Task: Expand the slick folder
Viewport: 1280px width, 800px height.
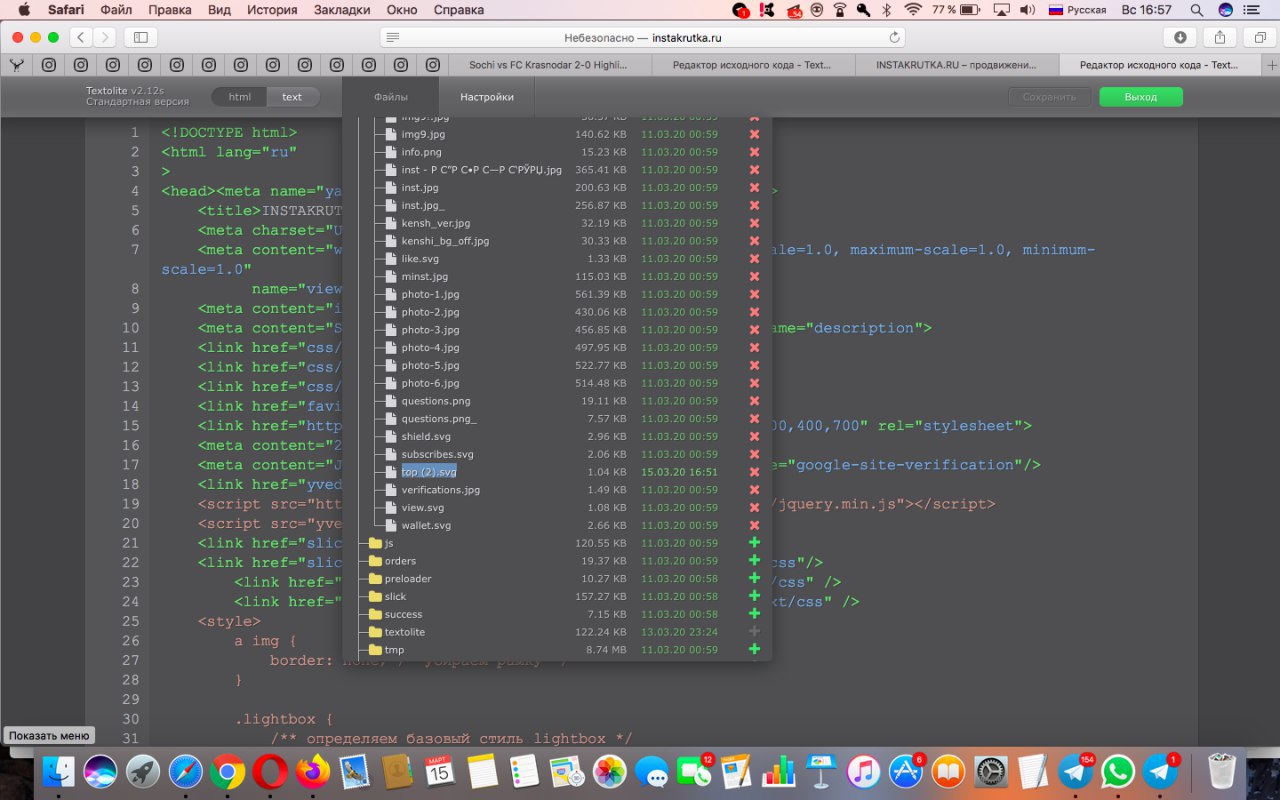Action: pos(395,597)
